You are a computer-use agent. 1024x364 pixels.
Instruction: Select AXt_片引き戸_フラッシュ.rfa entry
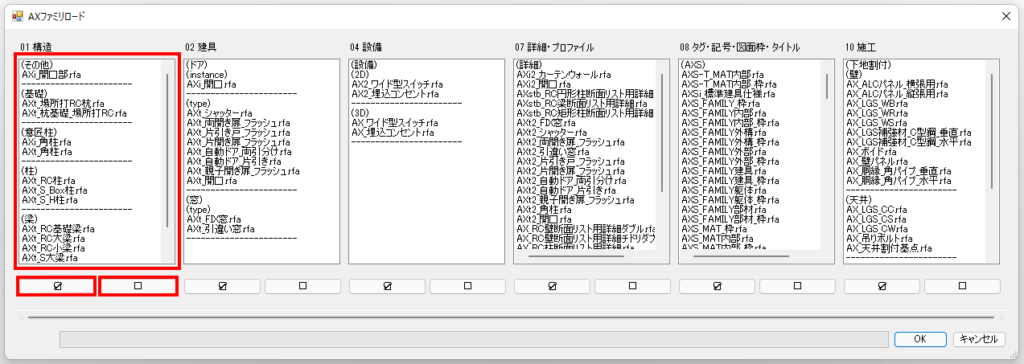[238, 132]
